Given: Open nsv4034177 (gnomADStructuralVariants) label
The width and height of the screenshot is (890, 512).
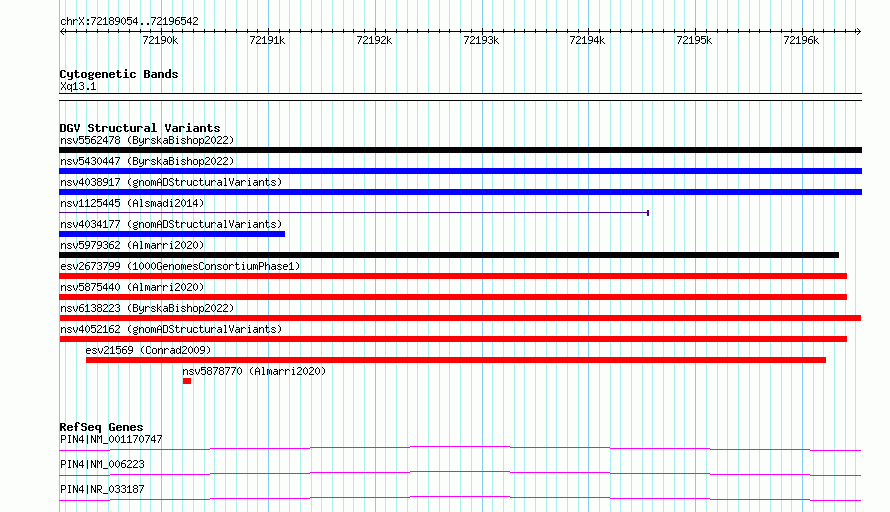Looking at the screenshot, I should point(171,224).
